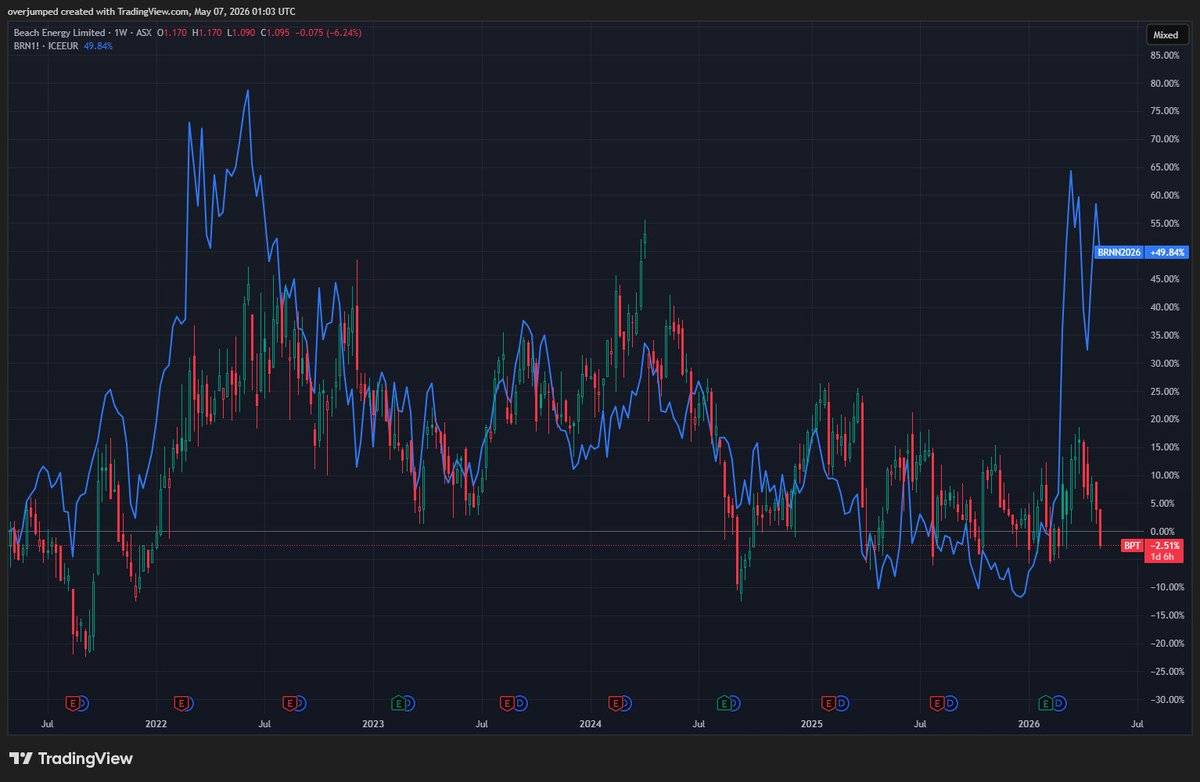The image size is (1200, 782).
Task: Click the green earnings marker just after 2023
Action: tap(398, 703)
